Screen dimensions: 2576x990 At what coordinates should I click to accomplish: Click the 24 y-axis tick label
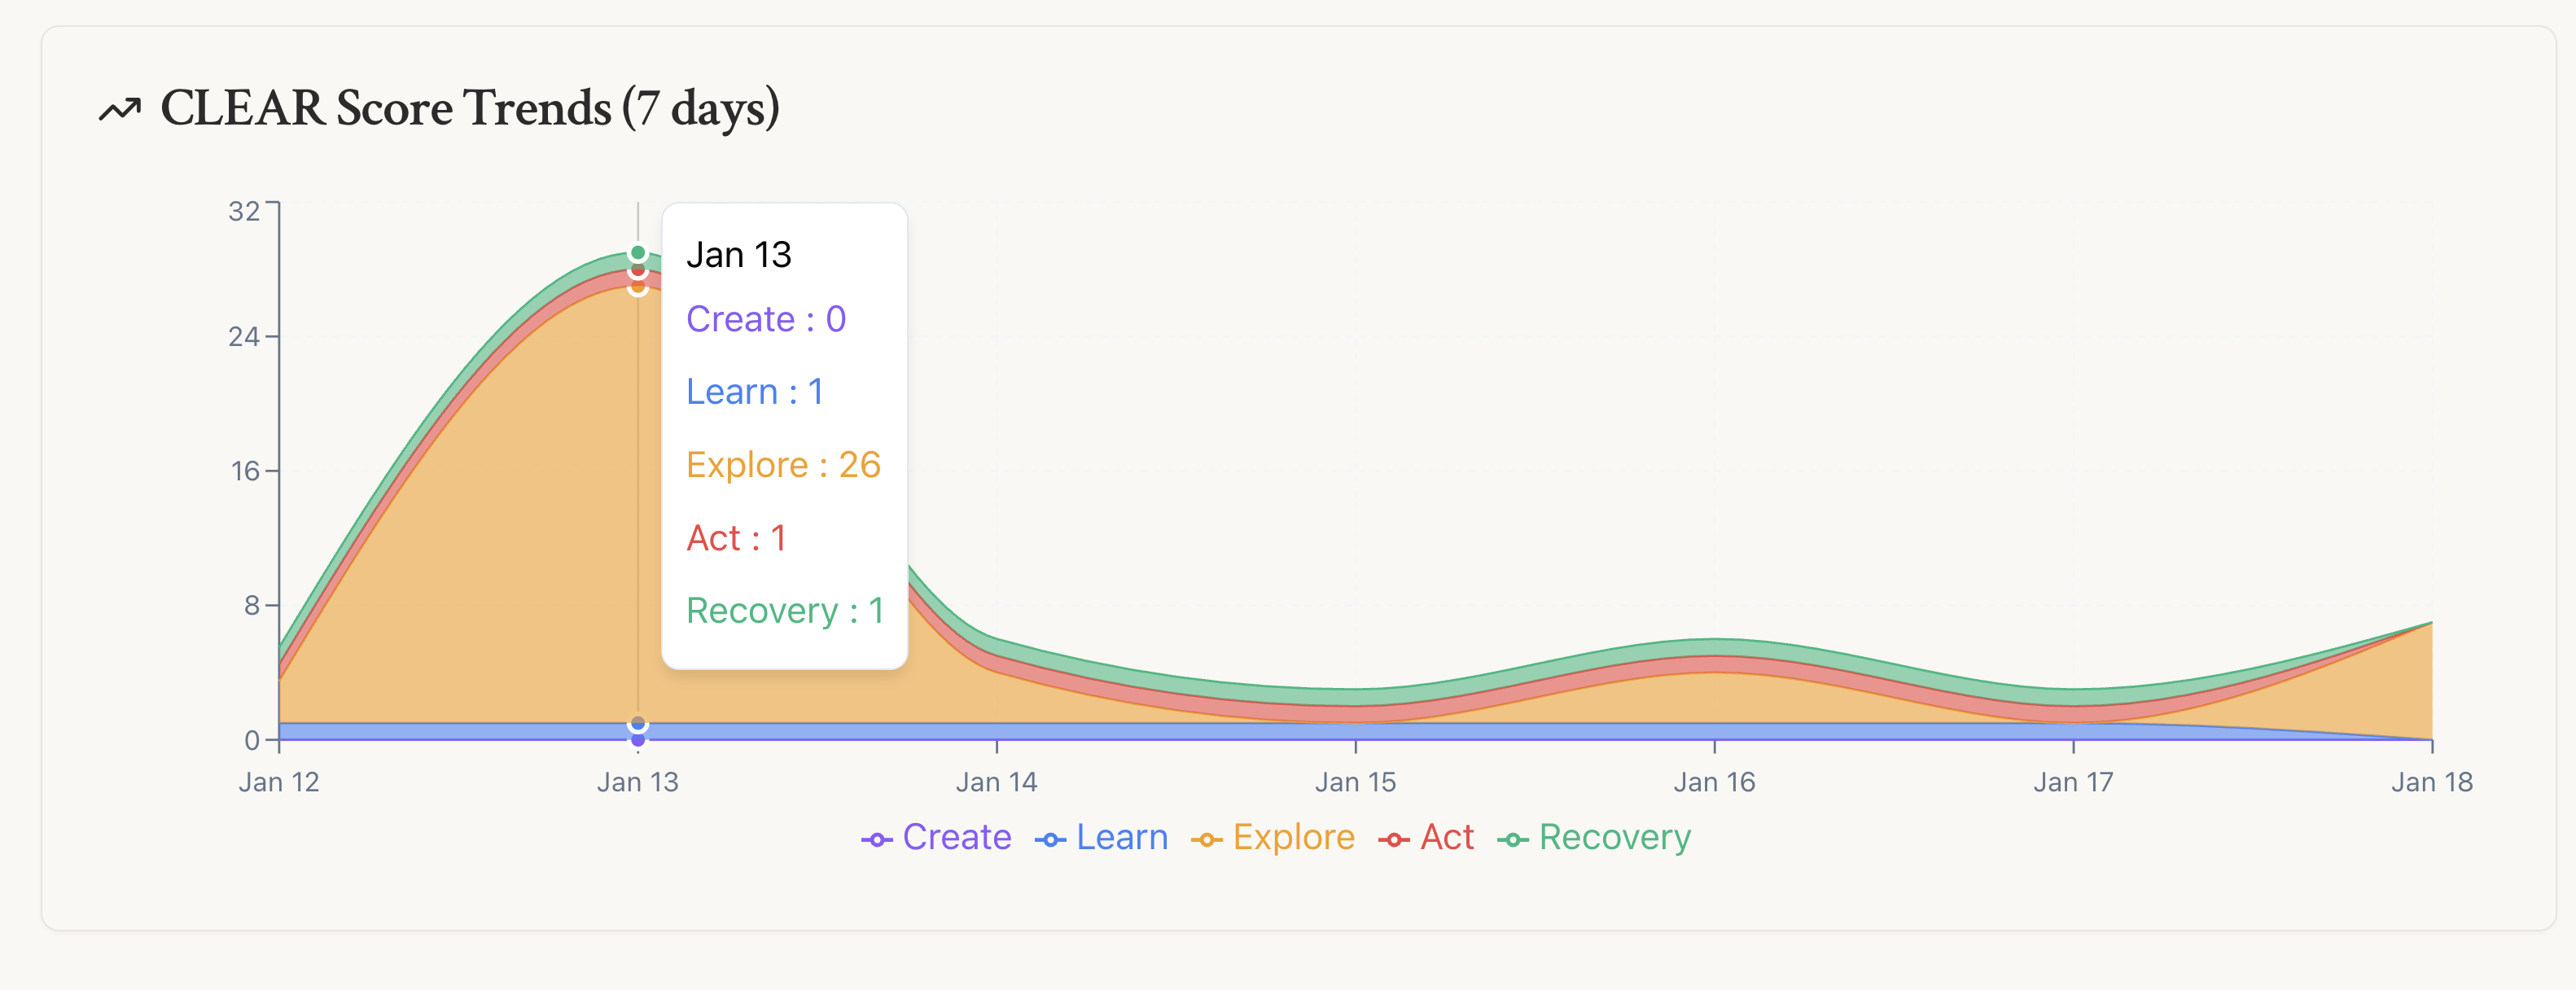[x=244, y=337]
